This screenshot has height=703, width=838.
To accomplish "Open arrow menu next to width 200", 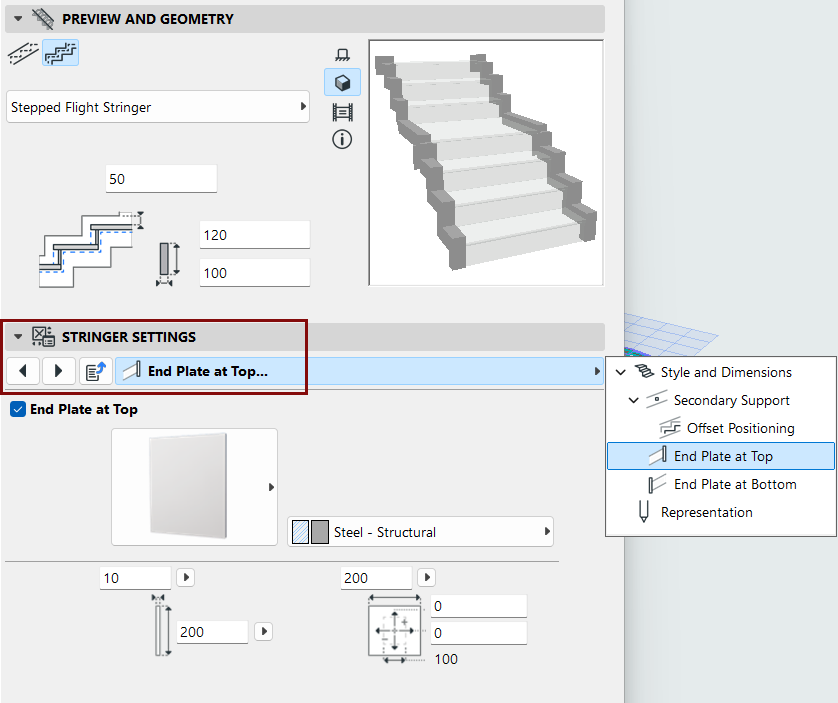I will 426,577.
